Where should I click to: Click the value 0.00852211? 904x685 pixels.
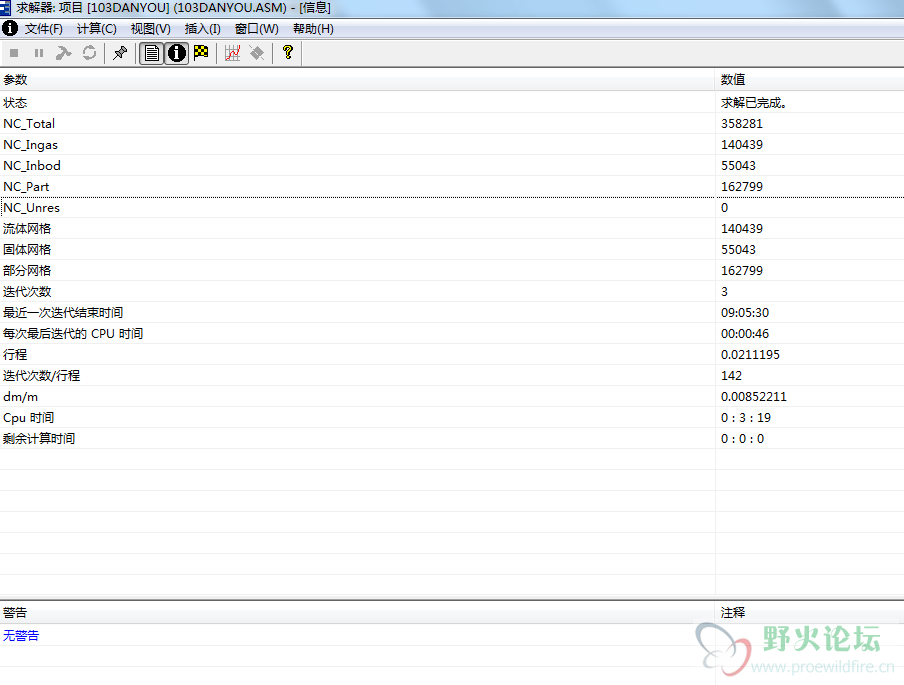point(754,397)
